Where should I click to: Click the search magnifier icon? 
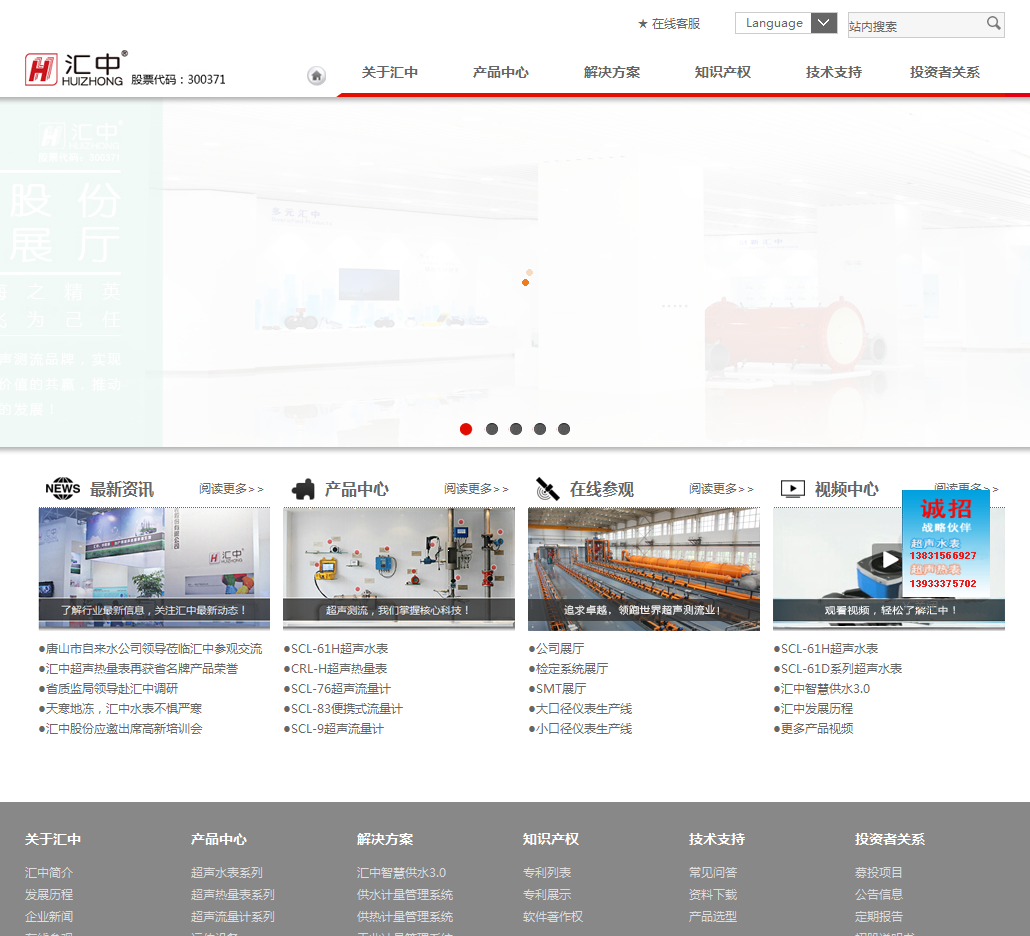click(993, 24)
